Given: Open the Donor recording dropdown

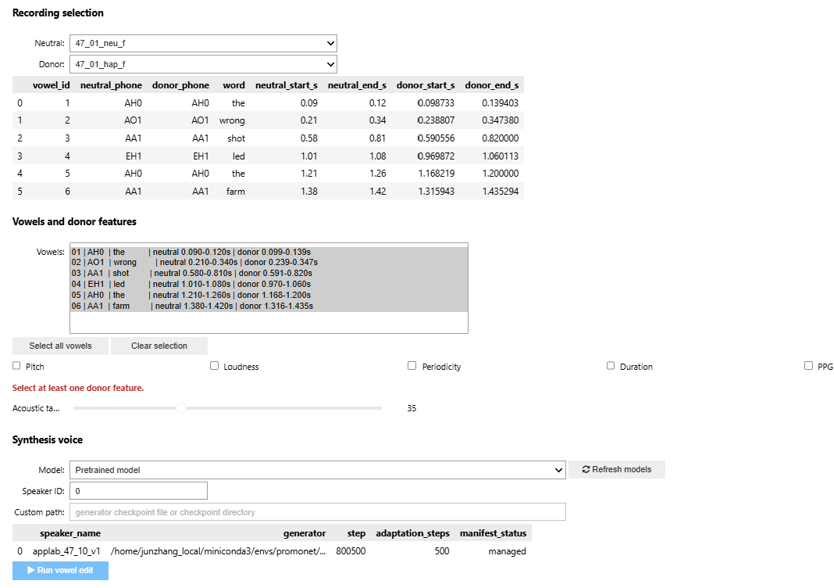Looking at the screenshot, I should point(203,64).
